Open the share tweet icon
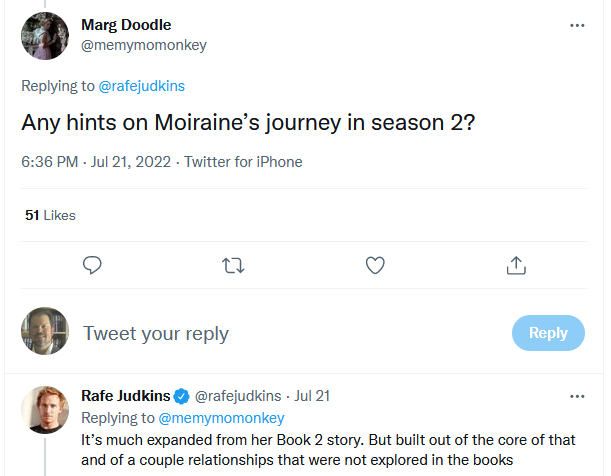Screen dimensions: 611x476 point(516,265)
